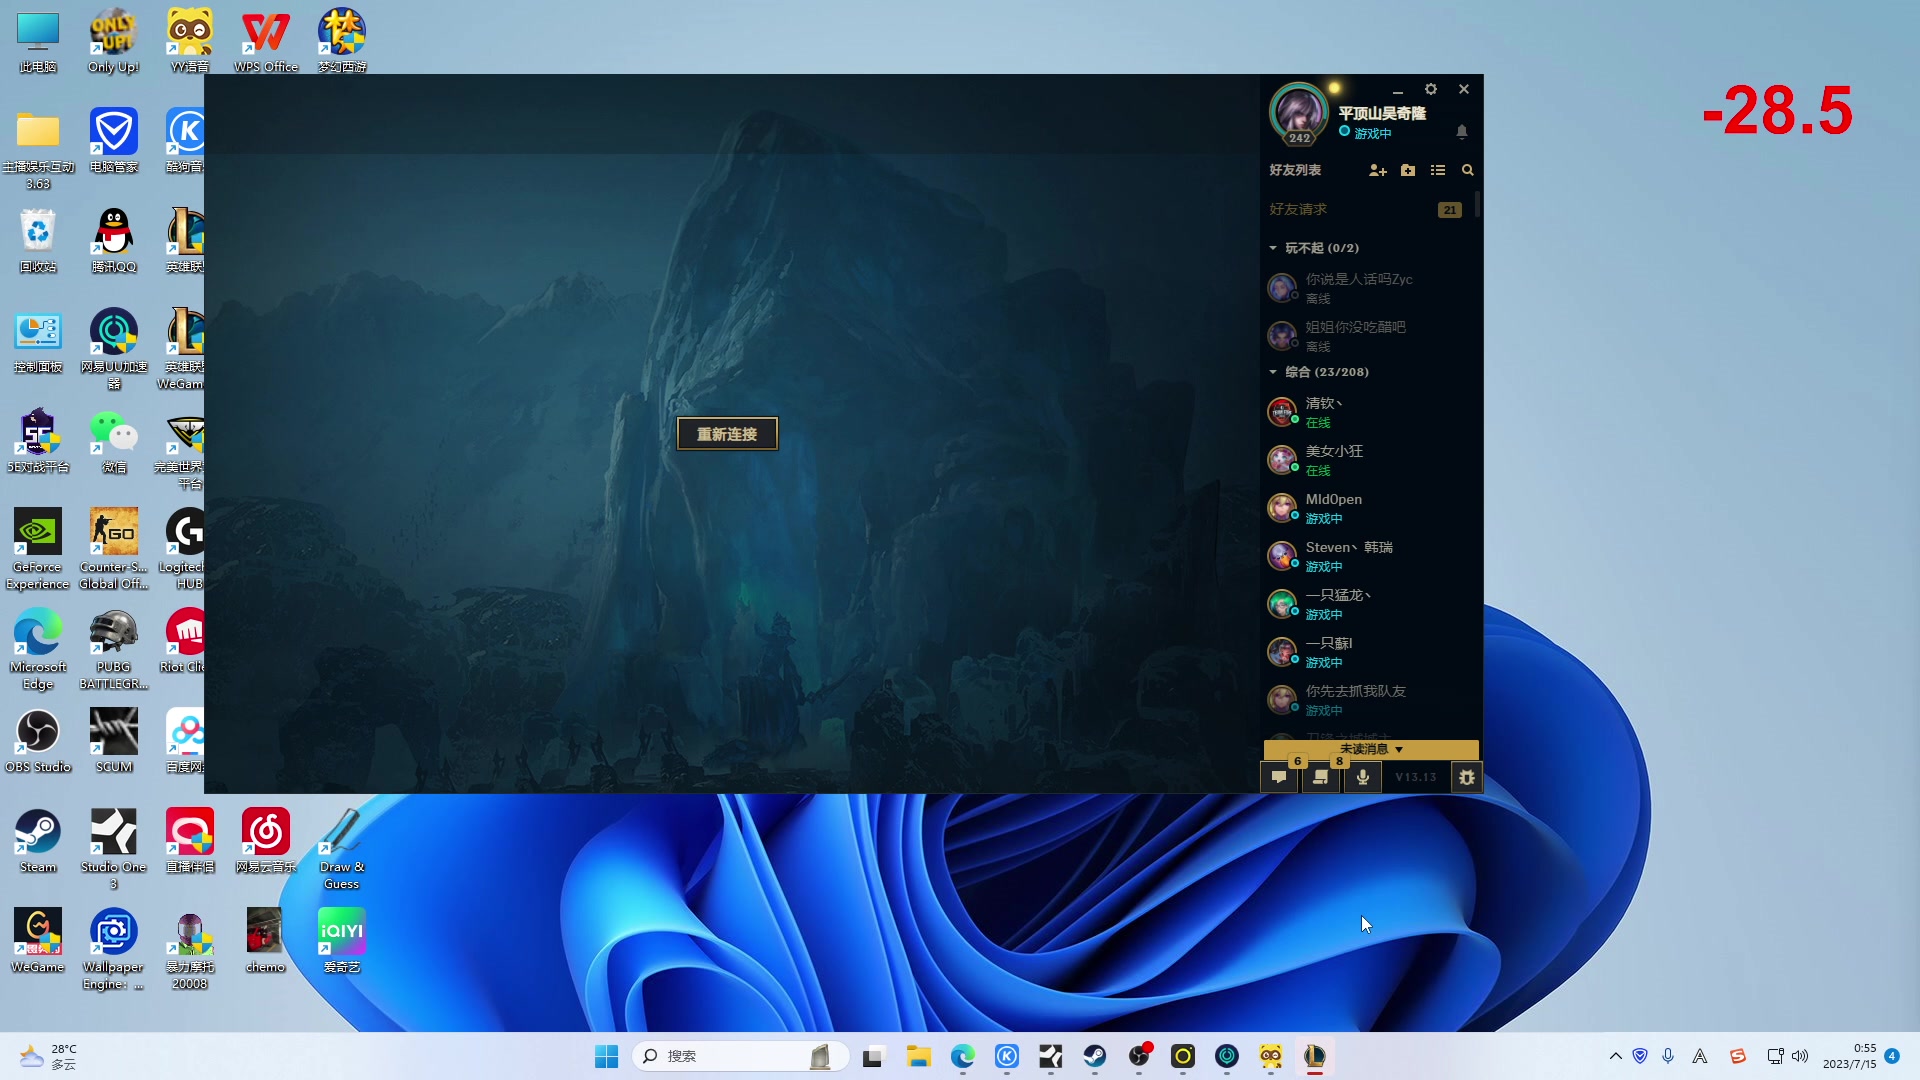Toggle the voice microphone icon
1920x1080 pixels.
click(x=1363, y=777)
